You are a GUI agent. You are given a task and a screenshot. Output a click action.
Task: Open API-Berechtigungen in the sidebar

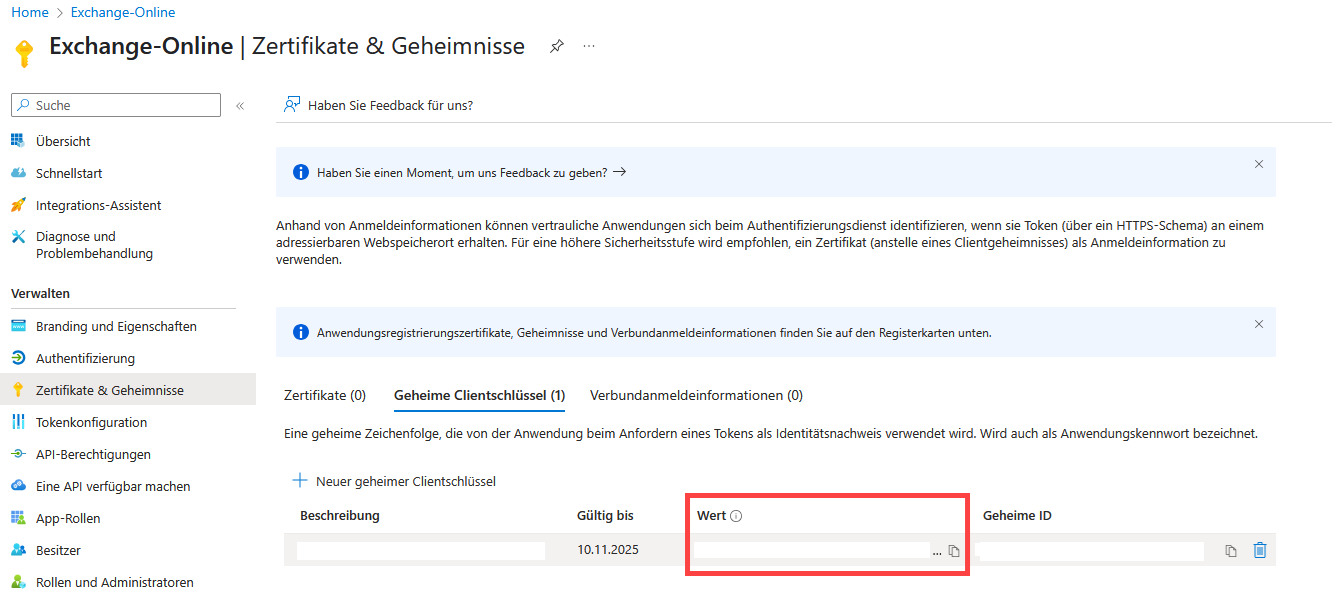click(93, 454)
